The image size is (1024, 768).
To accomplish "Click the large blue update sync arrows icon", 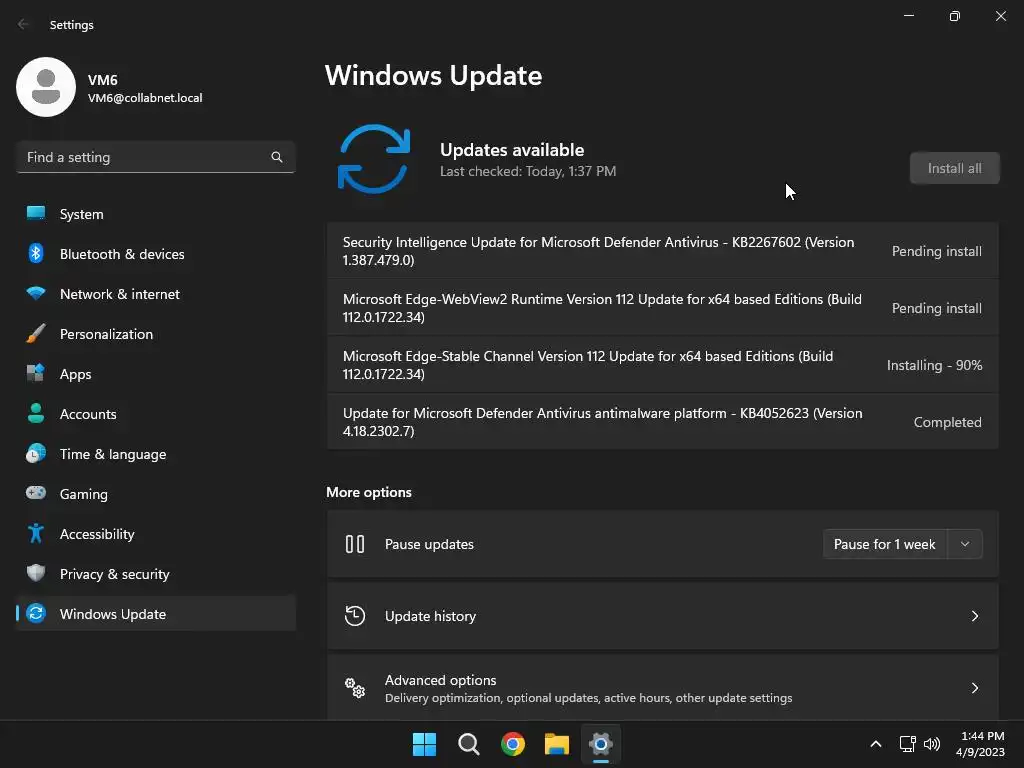I will tap(374, 159).
